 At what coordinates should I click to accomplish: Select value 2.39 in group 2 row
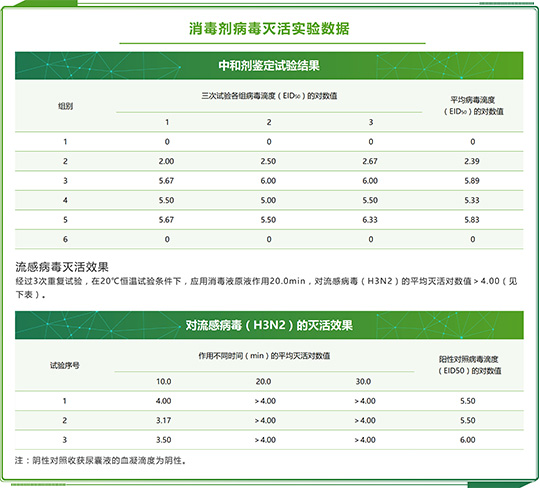[x=472, y=161]
